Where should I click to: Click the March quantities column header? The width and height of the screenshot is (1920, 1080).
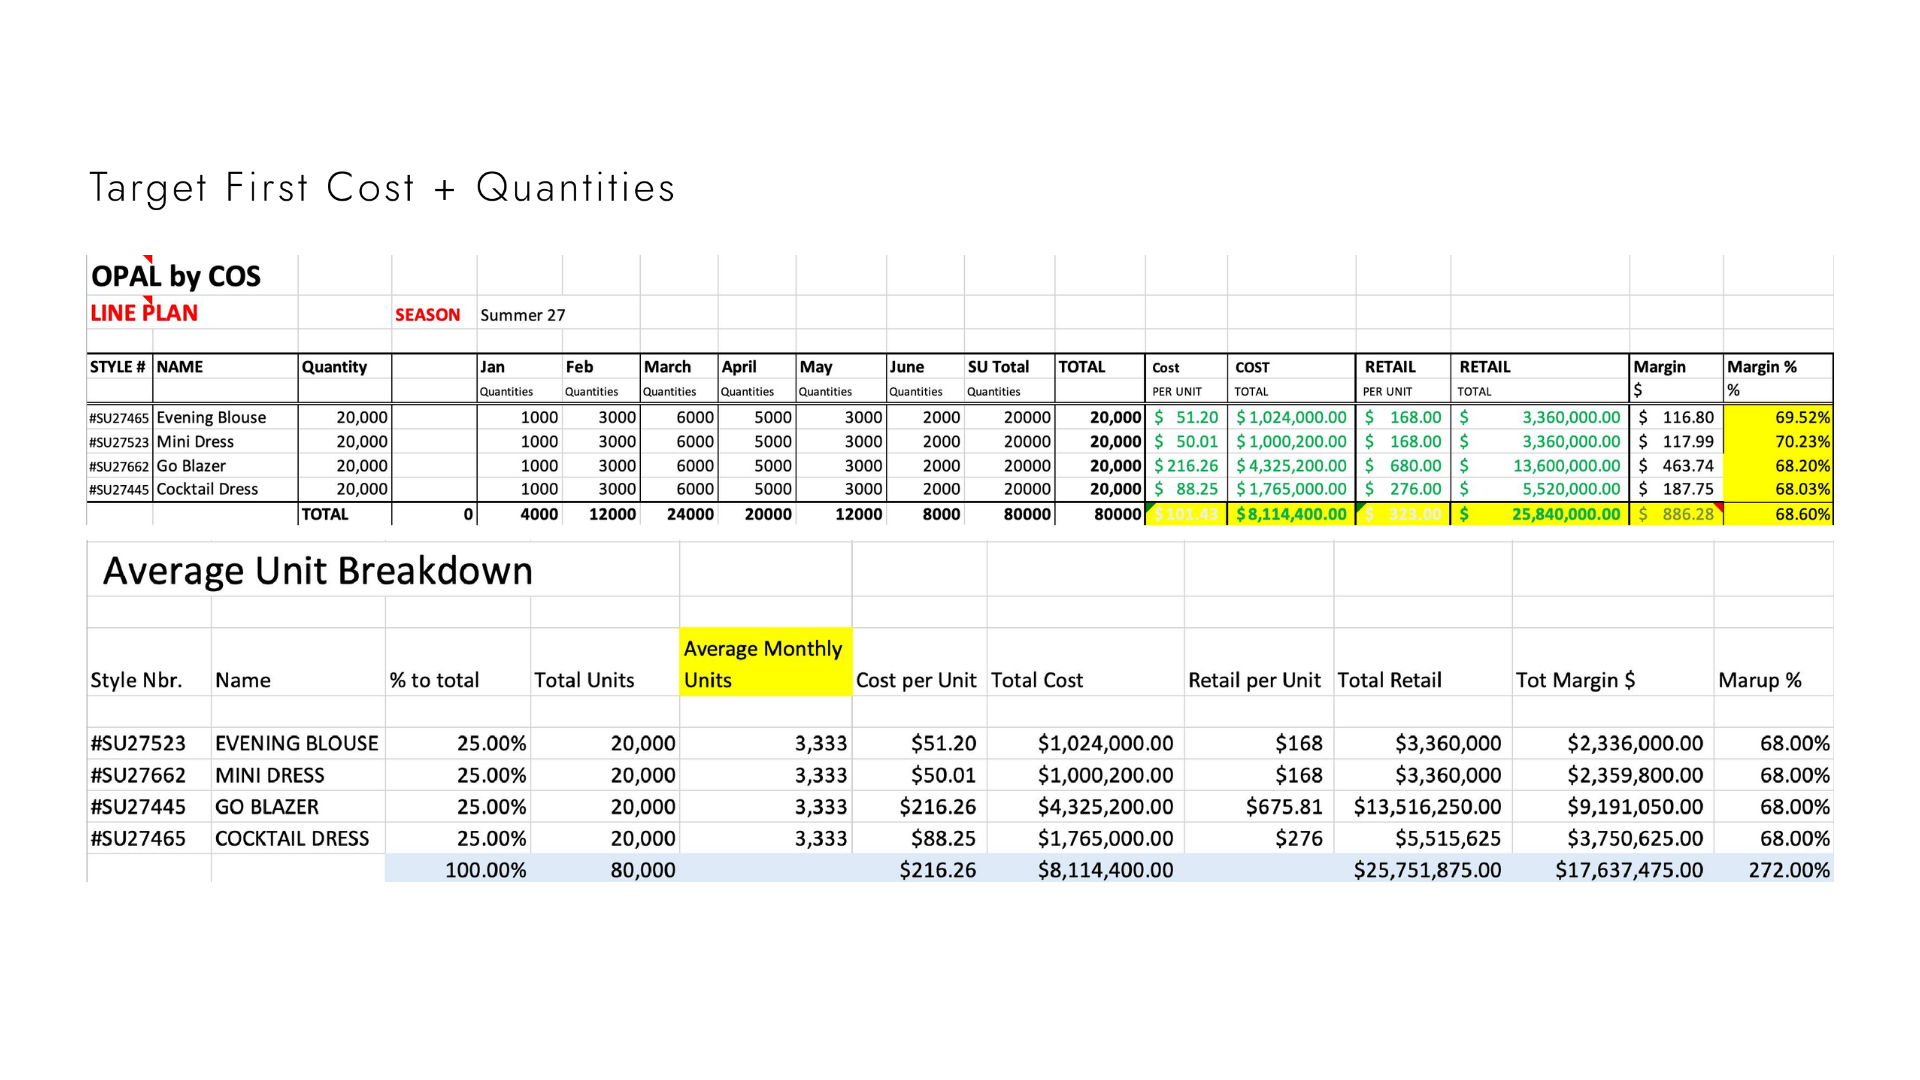[x=679, y=378]
